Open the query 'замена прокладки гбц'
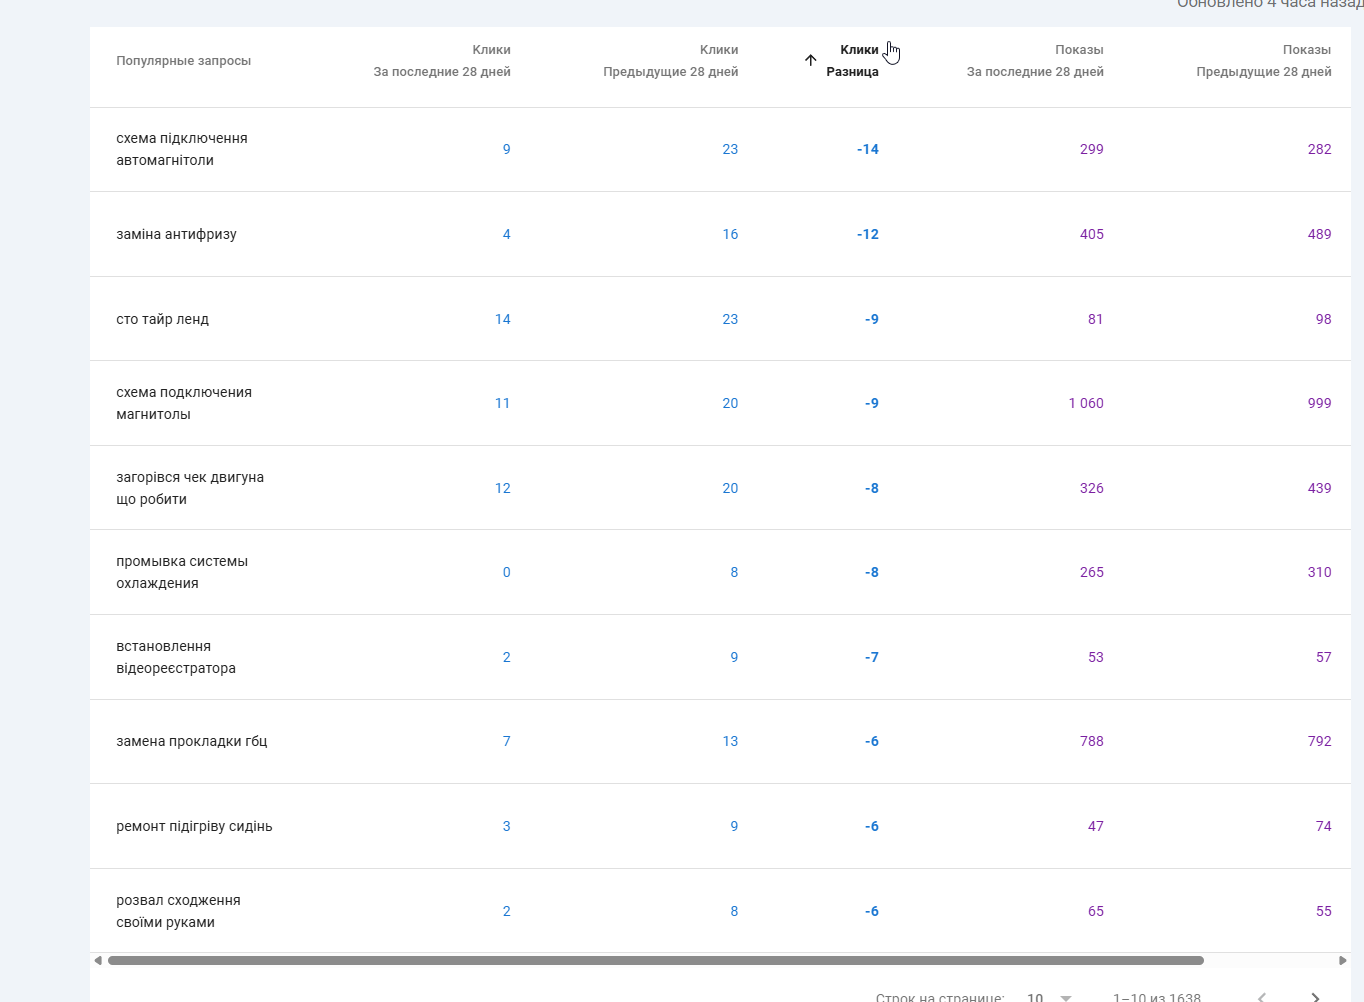1364x1002 pixels. (191, 741)
